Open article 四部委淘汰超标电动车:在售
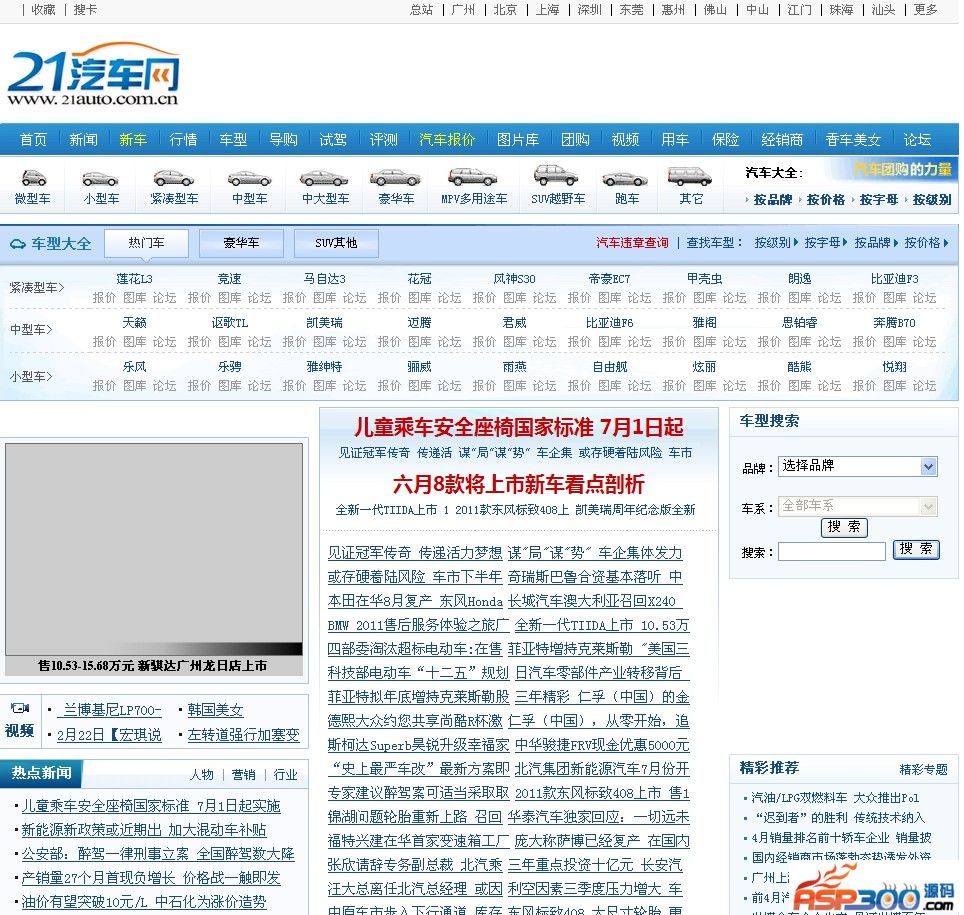 [415, 649]
